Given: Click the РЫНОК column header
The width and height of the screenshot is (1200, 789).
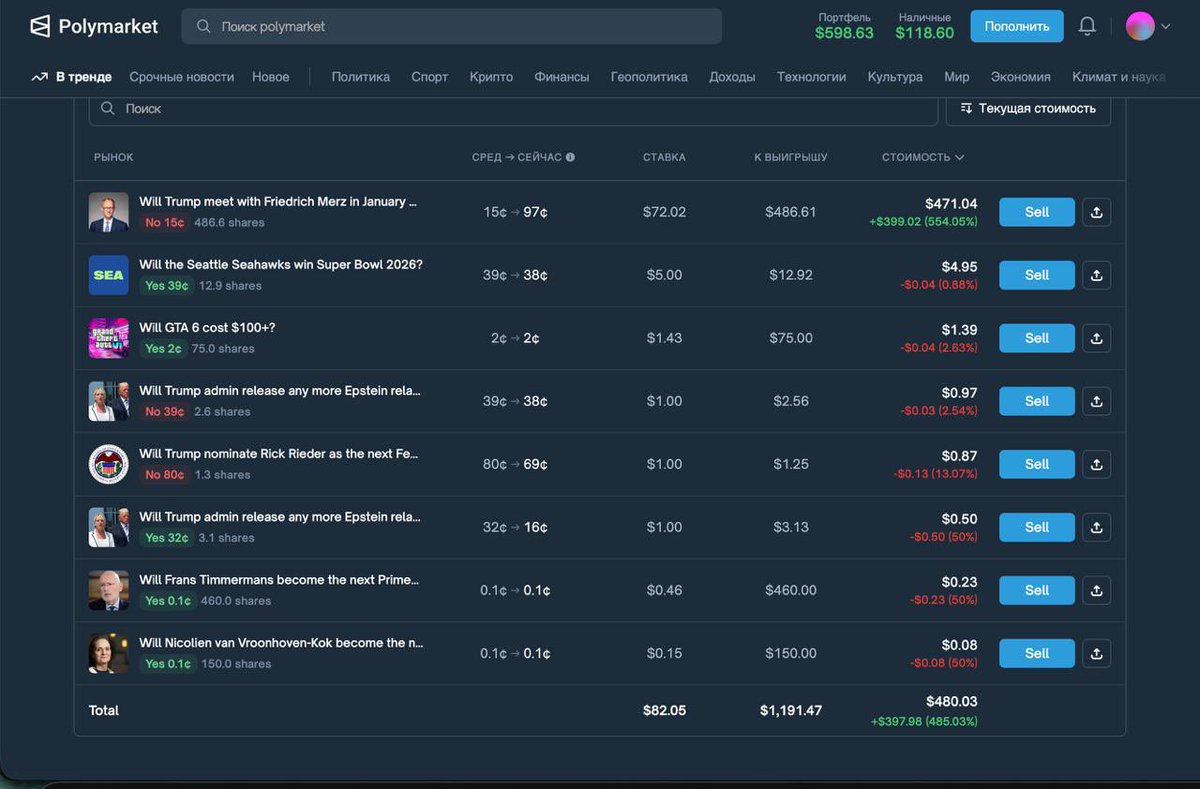Looking at the screenshot, I should (113, 157).
